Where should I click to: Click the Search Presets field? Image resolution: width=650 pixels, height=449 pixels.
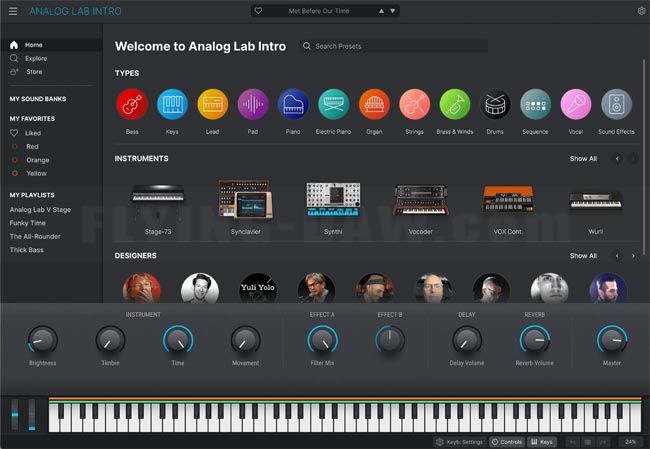point(395,46)
